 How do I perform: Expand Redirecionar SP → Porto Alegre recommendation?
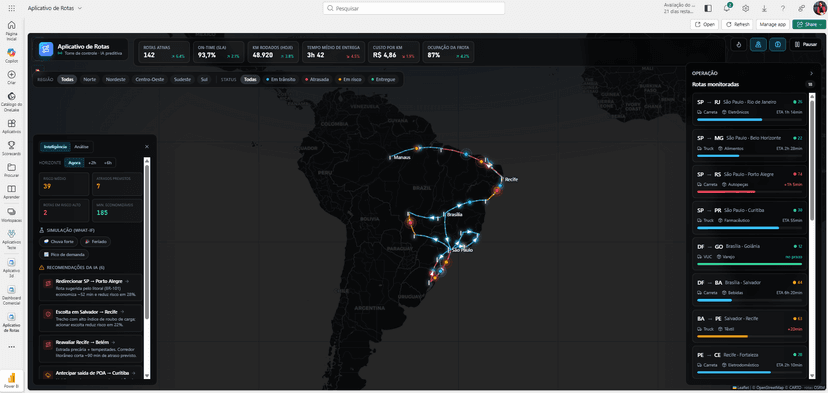pos(90,287)
